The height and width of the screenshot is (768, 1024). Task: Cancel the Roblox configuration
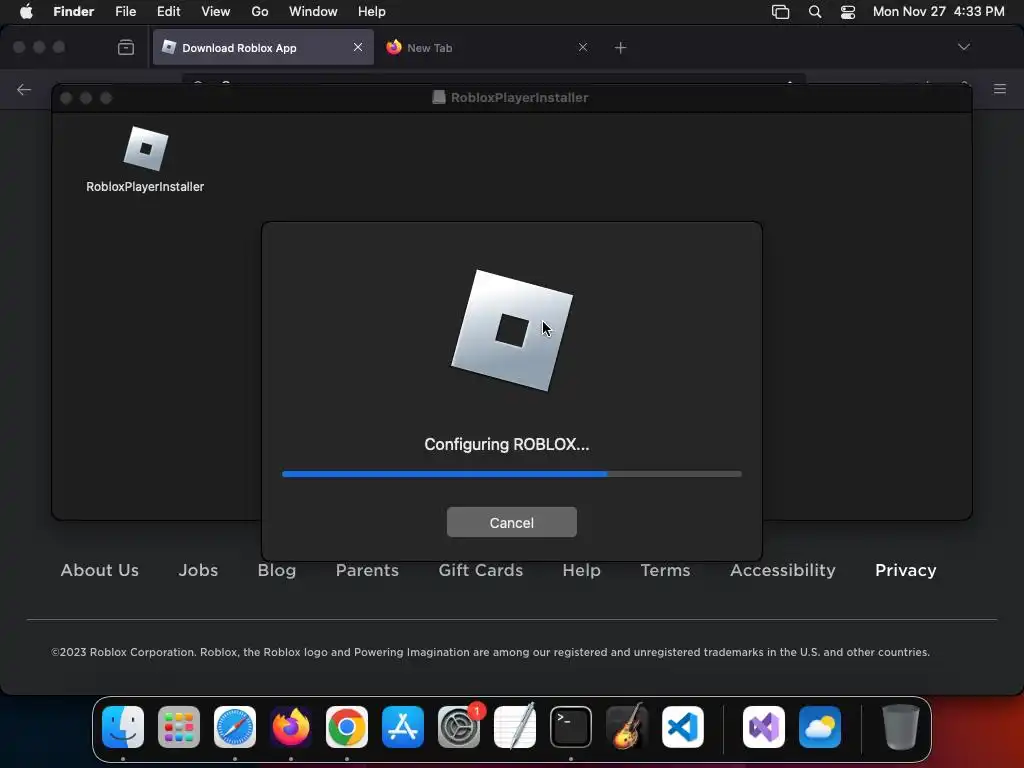click(x=511, y=522)
